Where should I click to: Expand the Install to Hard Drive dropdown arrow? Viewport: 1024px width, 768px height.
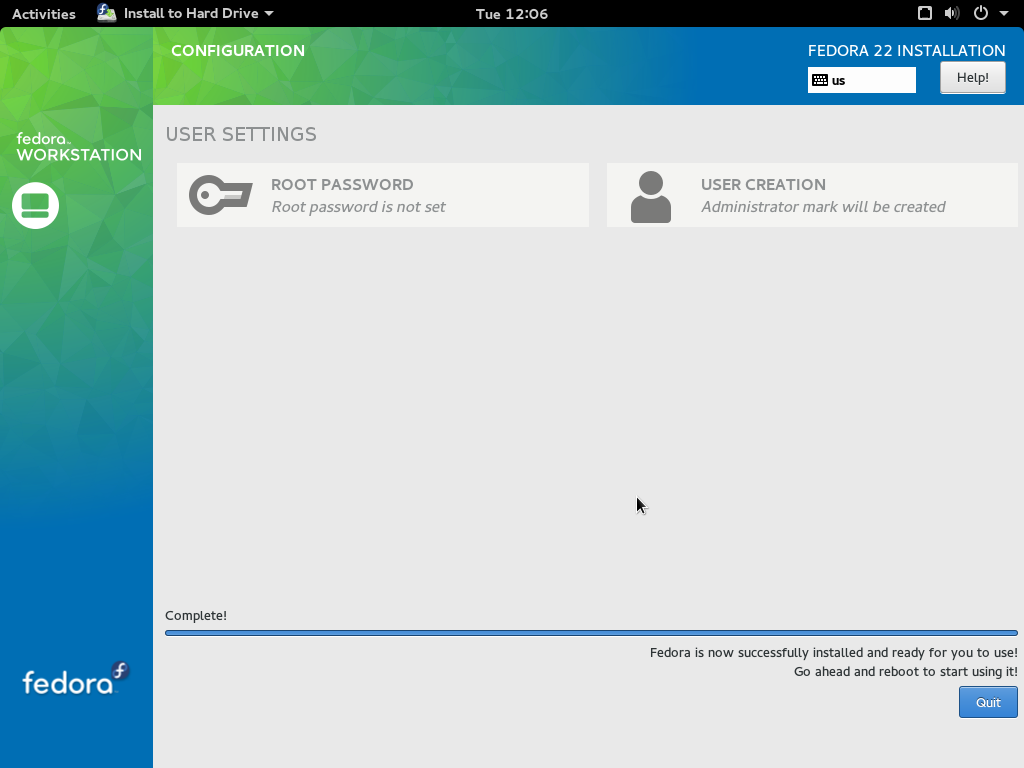269,14
